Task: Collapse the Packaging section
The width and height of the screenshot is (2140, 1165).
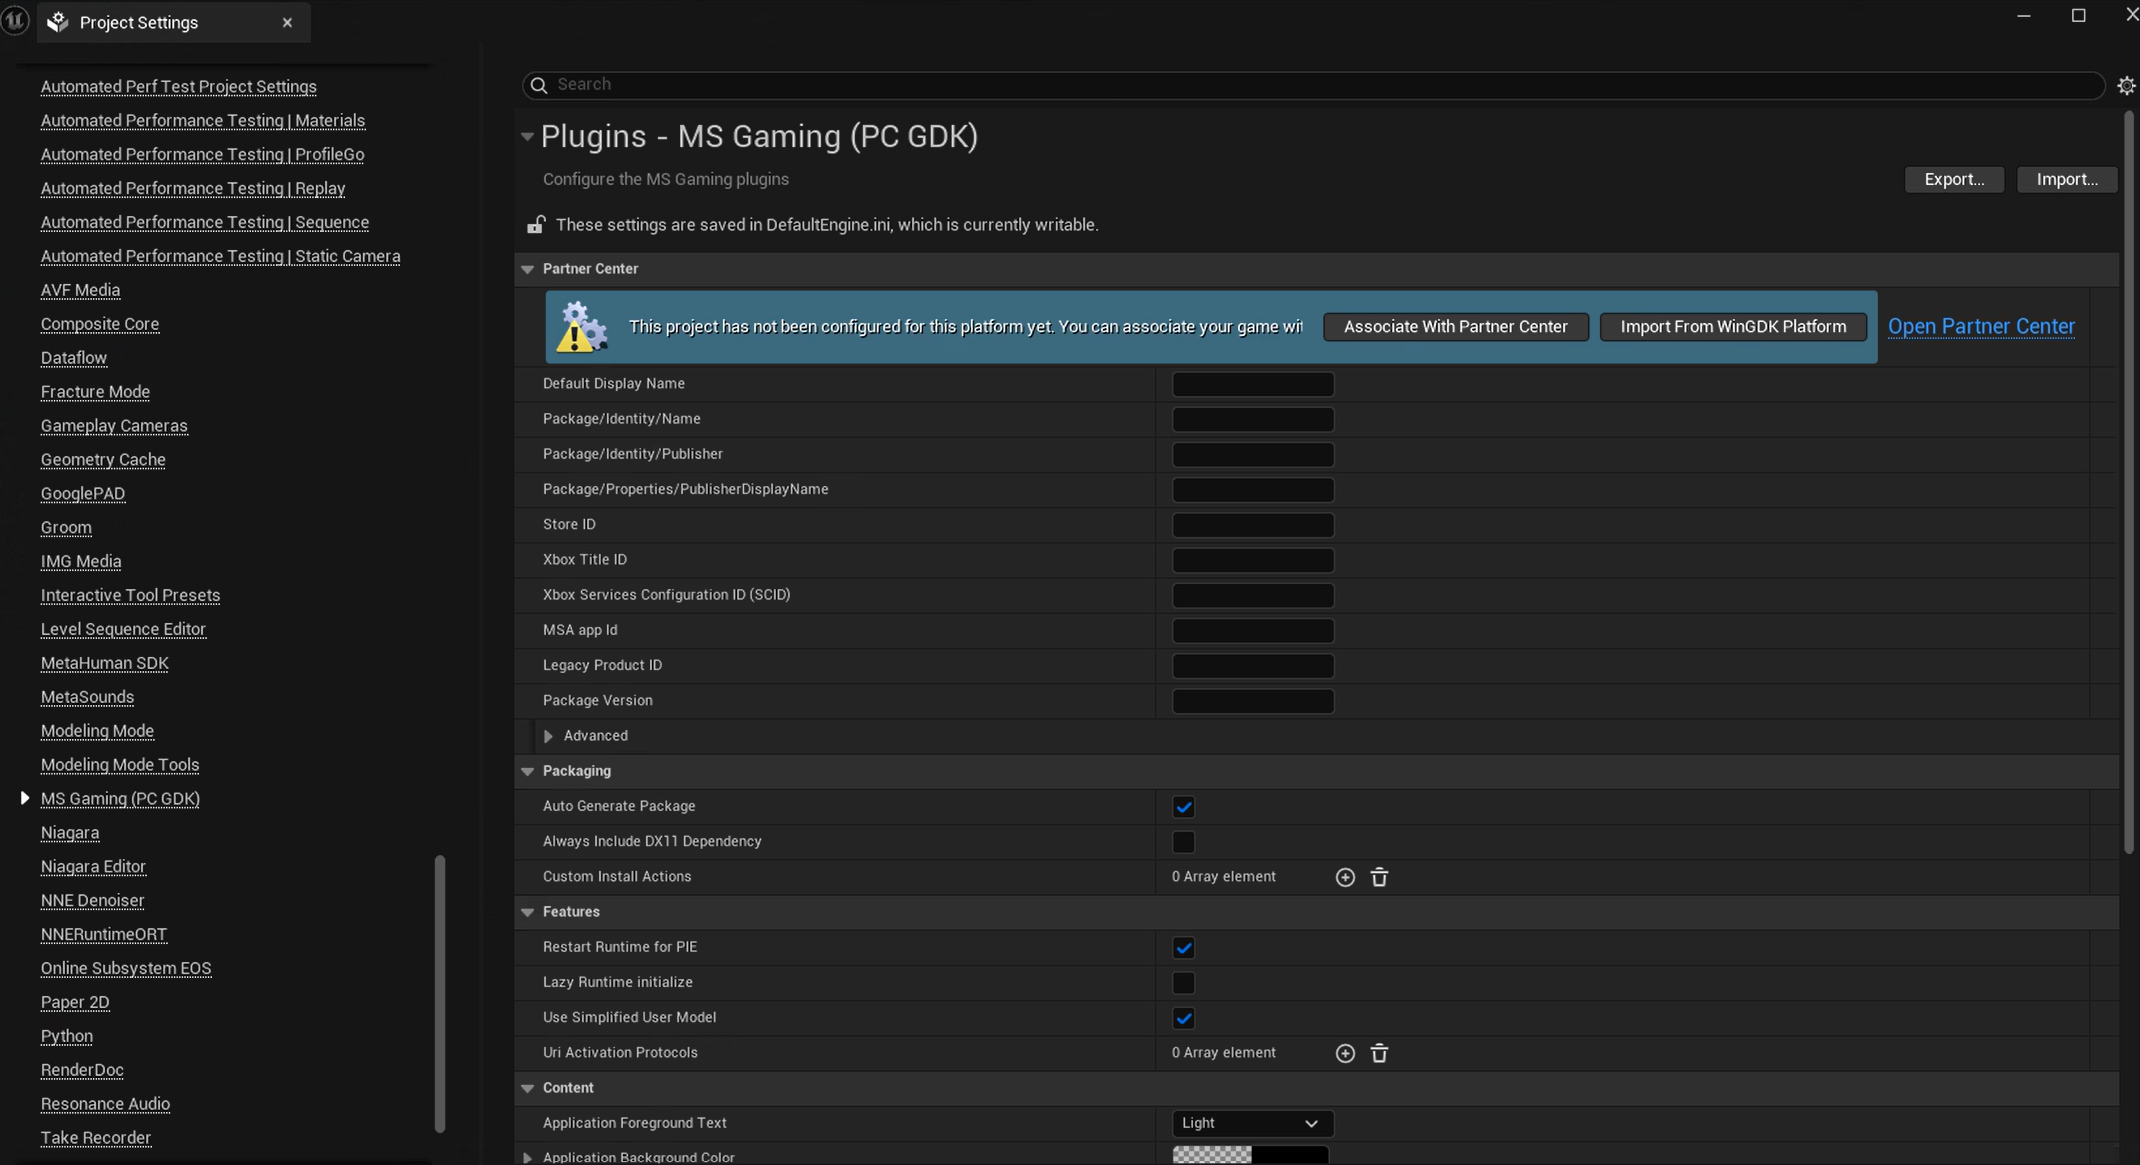Action: (528, 771)
